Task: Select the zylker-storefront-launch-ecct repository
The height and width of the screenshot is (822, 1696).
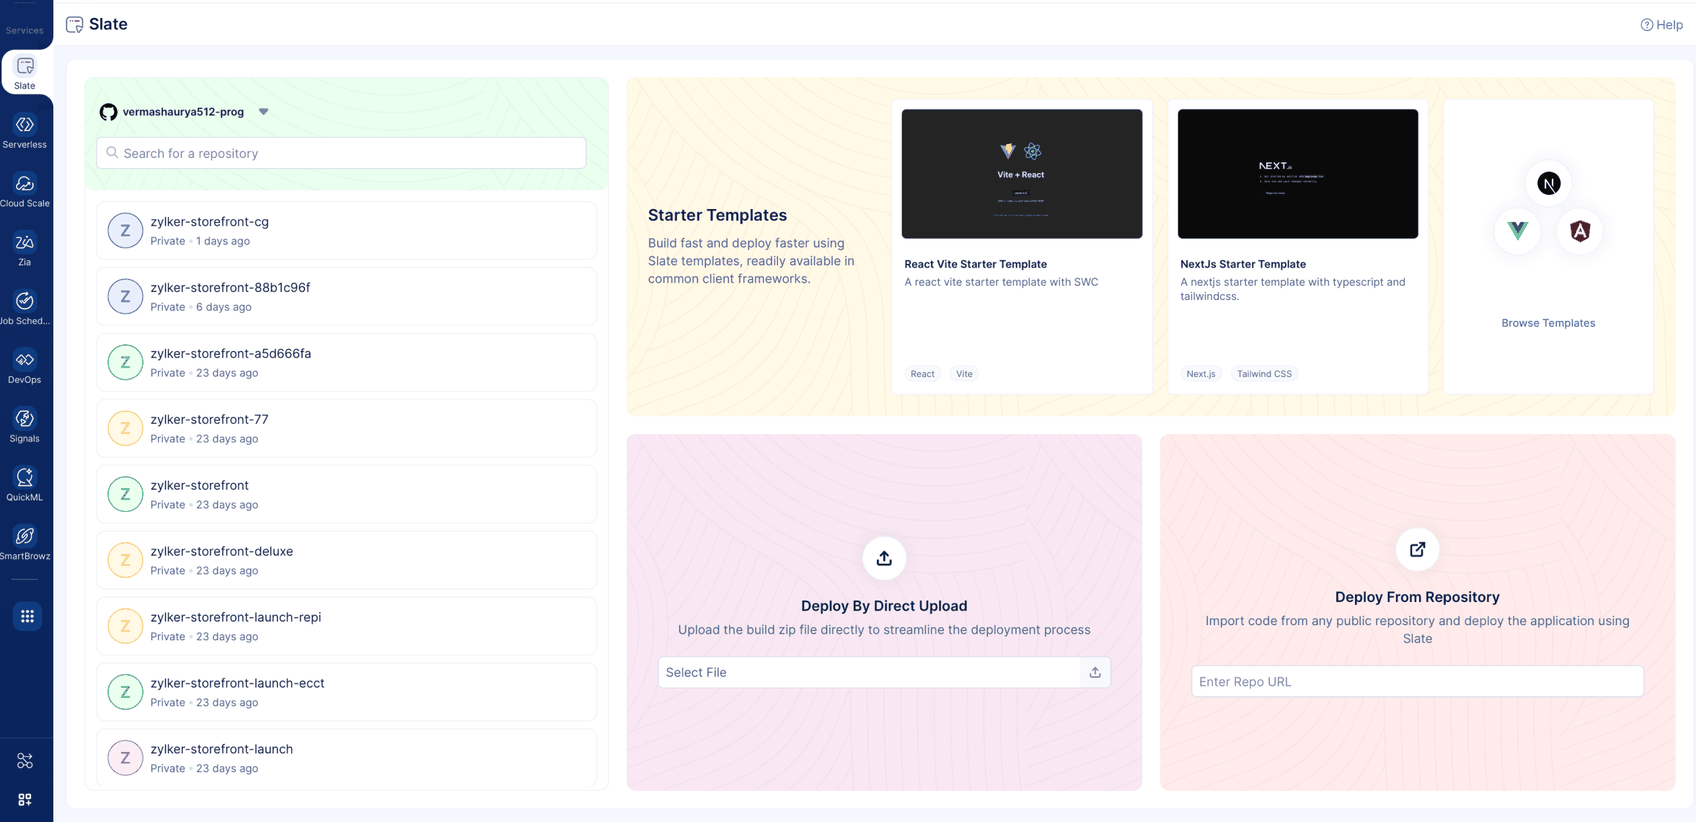Action: pyautogui.click(x=347, y=693)
